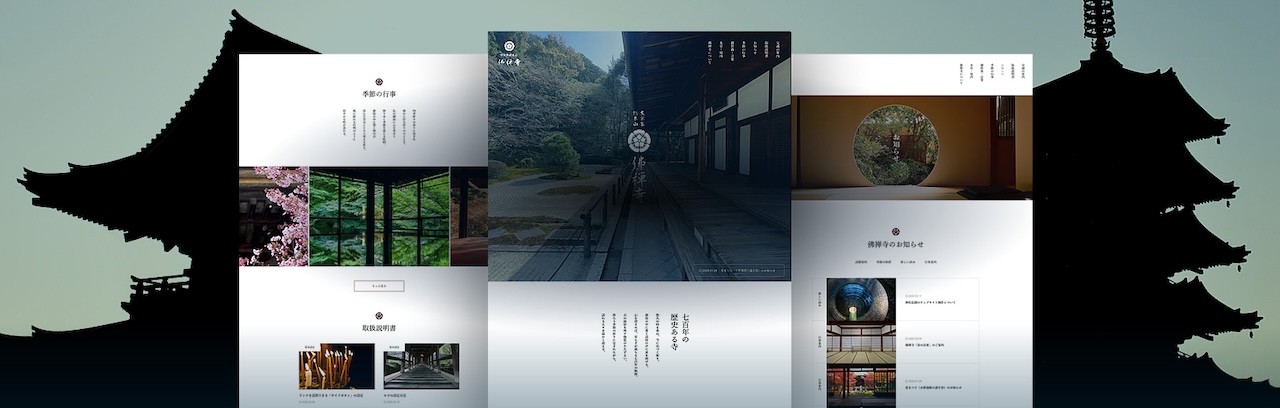Open the candle-lit article thumbnail under 取扱説明書
Image resolution: width=1280 pixels, height=408 pixels.
pos(336,366)
